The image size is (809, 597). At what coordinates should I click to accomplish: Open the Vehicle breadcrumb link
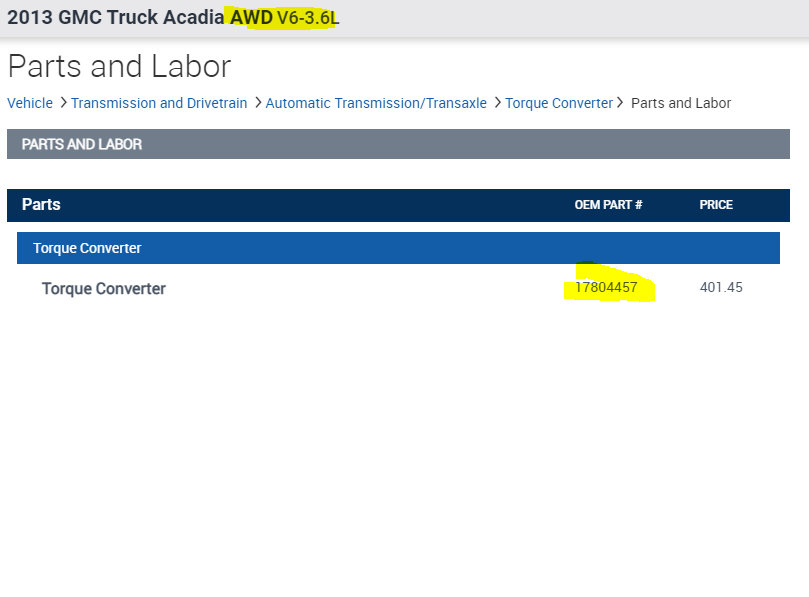30,103
